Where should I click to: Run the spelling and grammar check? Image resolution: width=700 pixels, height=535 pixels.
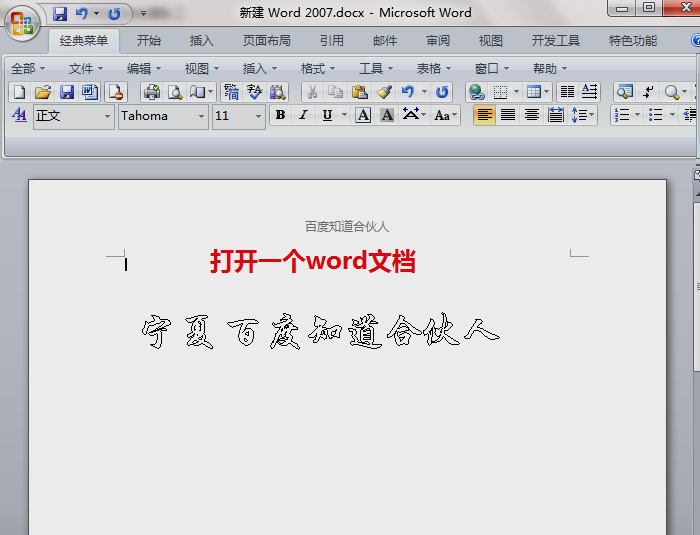pos(254,92)
